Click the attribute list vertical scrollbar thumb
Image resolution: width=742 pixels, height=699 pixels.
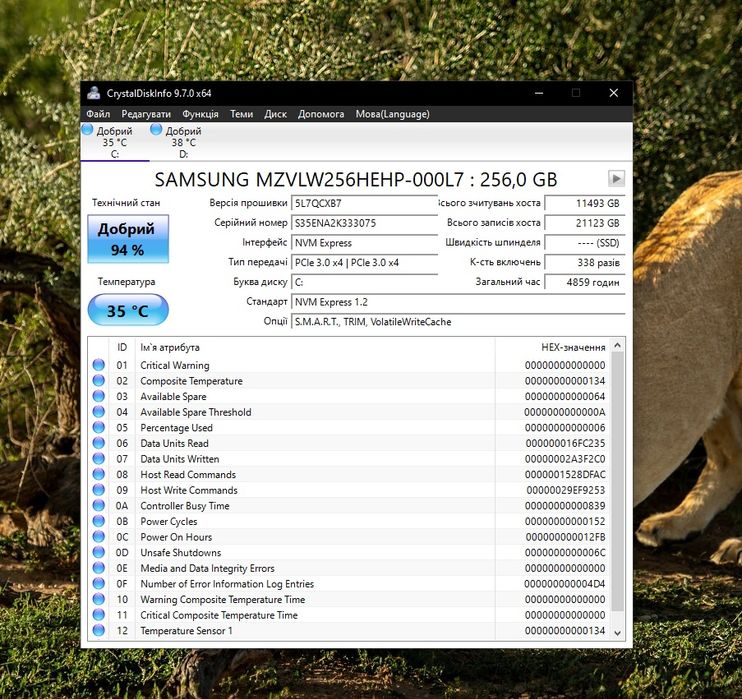(x=617, y=481)
